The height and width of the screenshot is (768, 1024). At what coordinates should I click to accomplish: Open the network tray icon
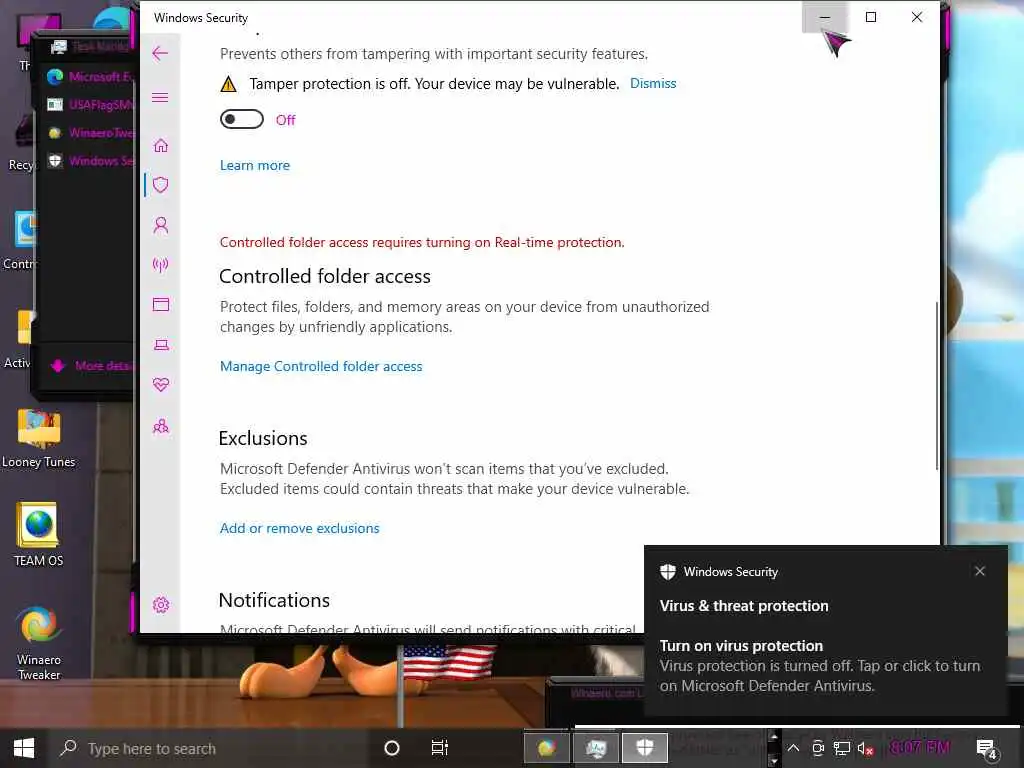tap(842, 748)
